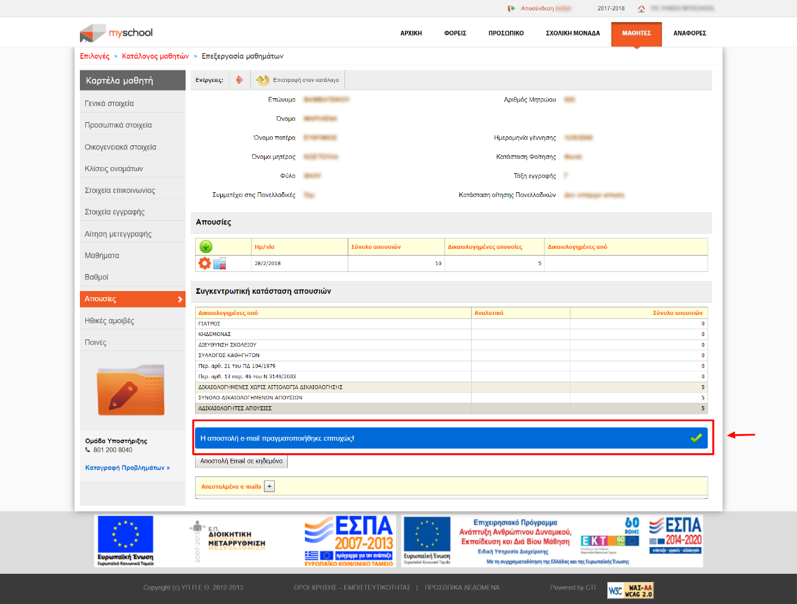Screen dimensions: 797x604
Task: Click the green checkmark in success message
Action: click(x=696, y=438)
